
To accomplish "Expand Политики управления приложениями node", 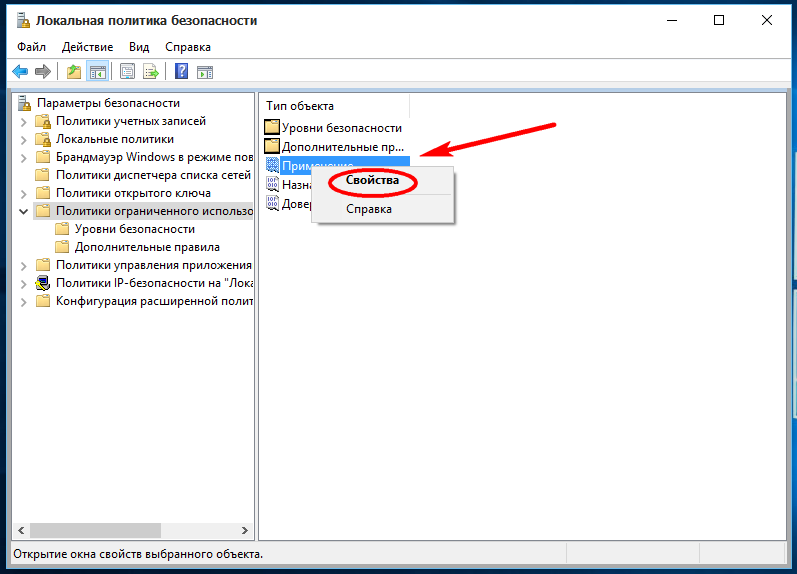I will pyautogui.click(x=23, y=266).
